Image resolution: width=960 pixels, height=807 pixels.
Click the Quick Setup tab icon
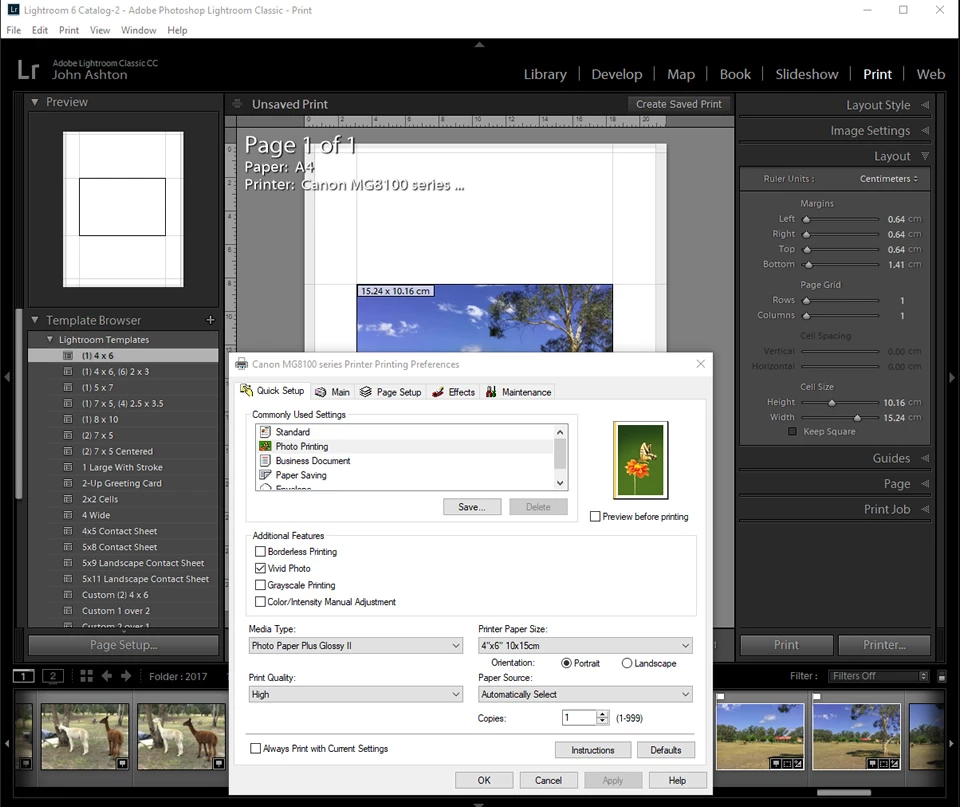(x=246, y=391)
